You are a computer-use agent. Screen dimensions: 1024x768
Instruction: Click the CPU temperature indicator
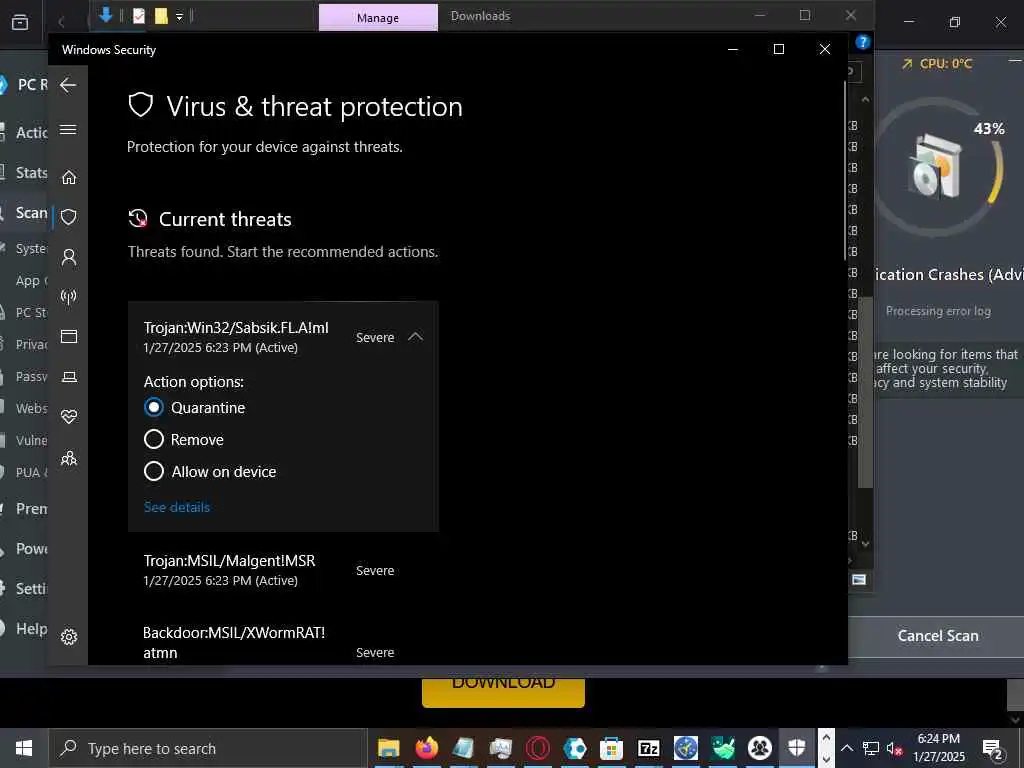pos(937,64)
